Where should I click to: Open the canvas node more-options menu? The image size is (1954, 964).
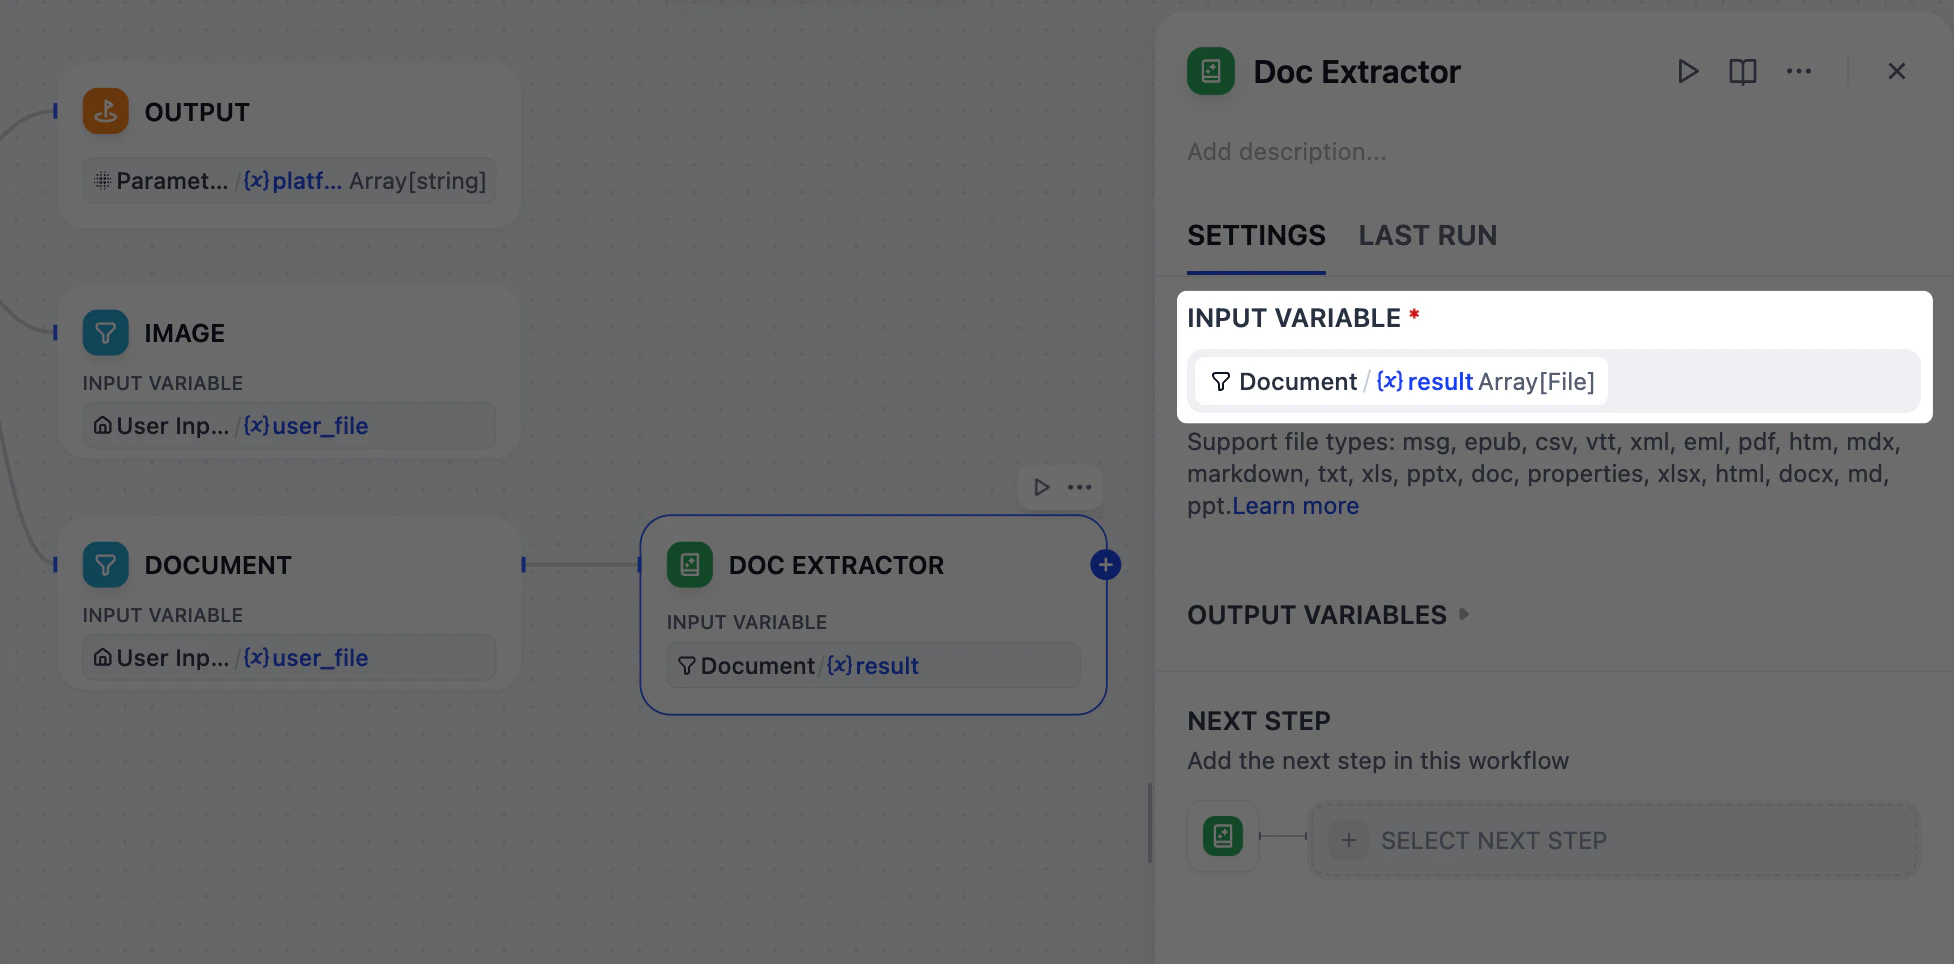pos(1079,487)
